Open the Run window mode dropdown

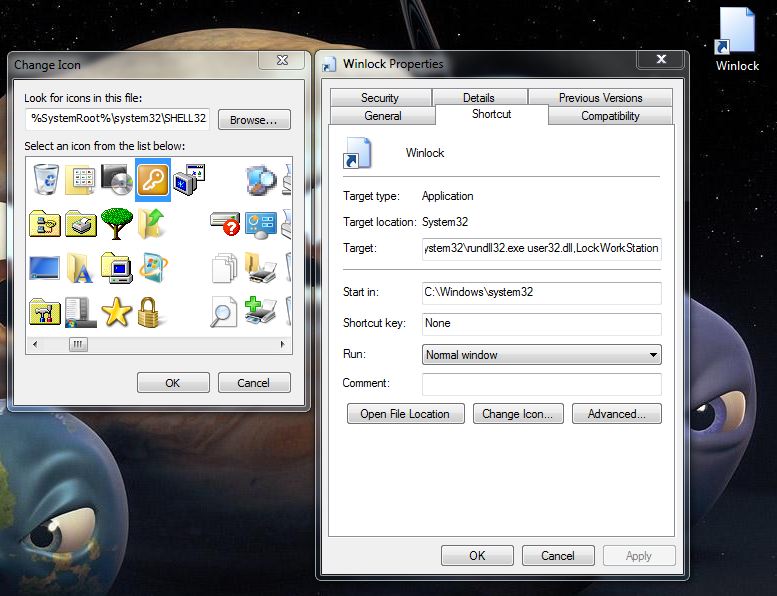coord(542,355)
